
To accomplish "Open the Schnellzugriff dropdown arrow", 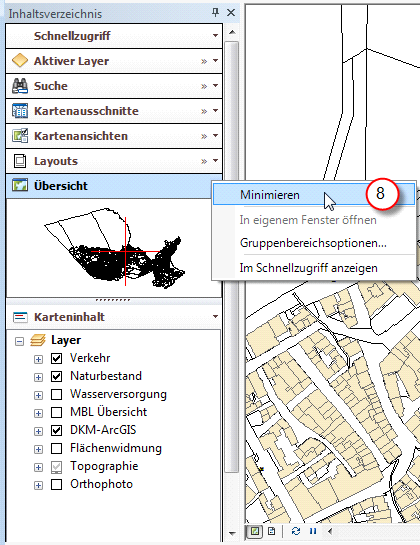I will point(216,35).
